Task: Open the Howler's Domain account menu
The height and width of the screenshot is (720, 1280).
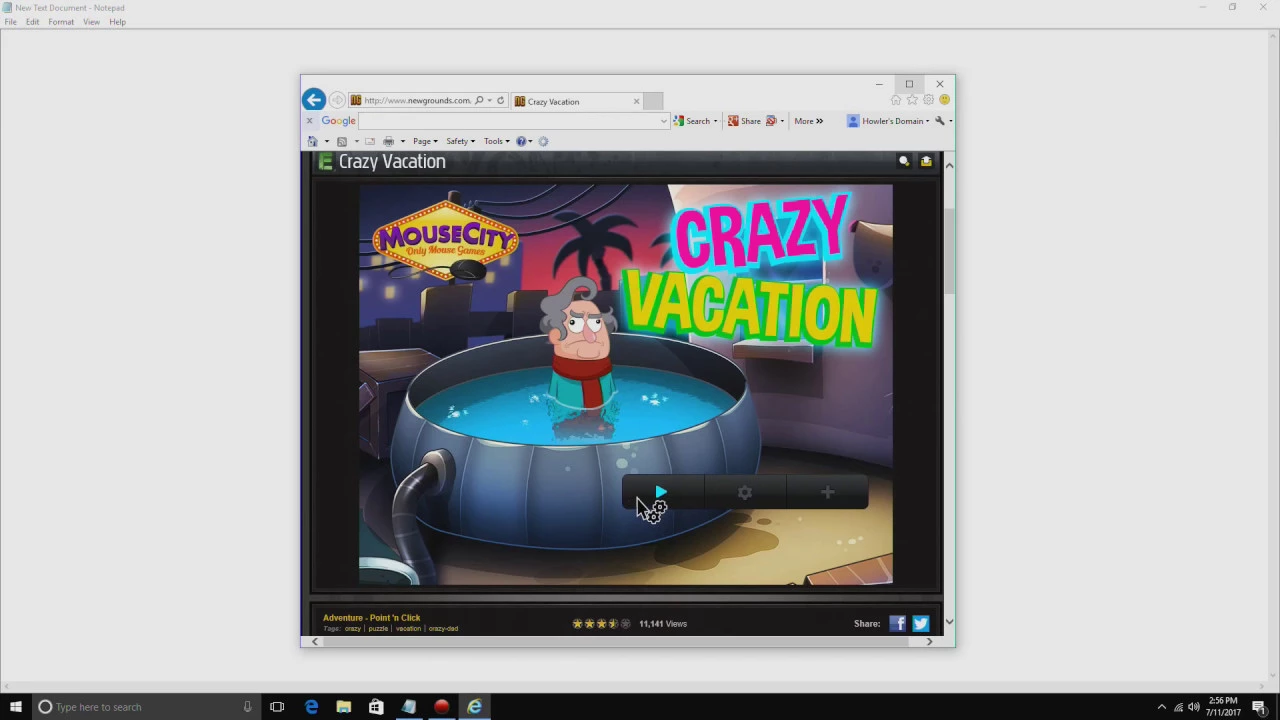Action: pos(889,121)
